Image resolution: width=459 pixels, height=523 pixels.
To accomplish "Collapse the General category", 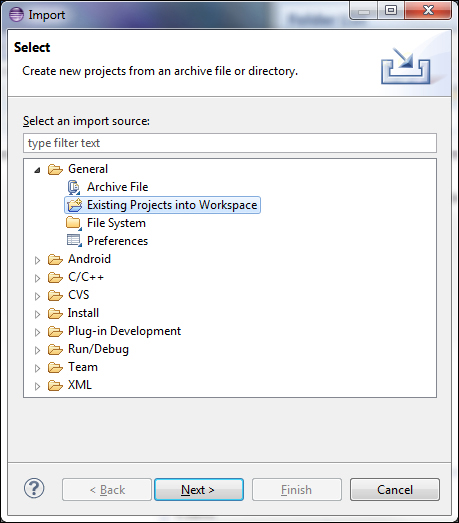I will (37, 170).
